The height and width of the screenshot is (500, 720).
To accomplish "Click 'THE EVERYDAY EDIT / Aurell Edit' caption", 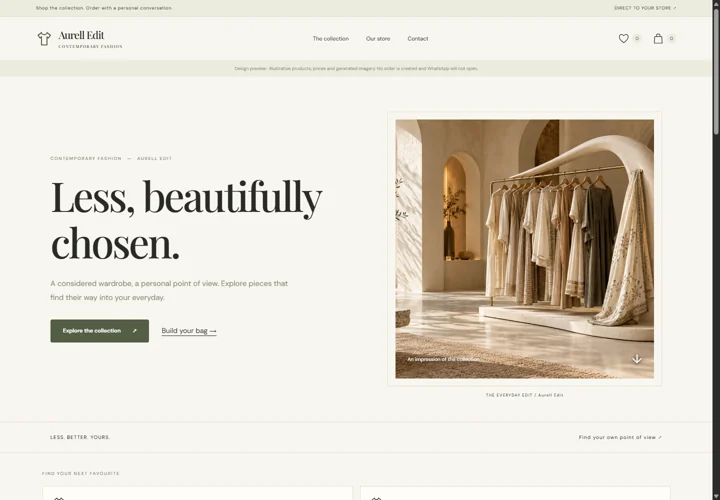I will tap(524, 395).
